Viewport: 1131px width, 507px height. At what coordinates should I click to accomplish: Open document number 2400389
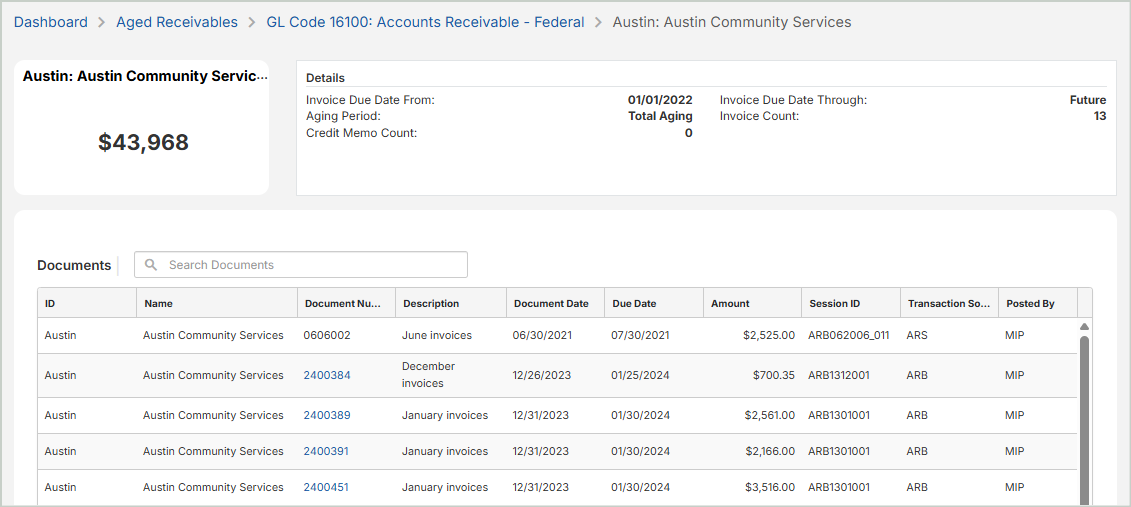(x=327, y=415)
